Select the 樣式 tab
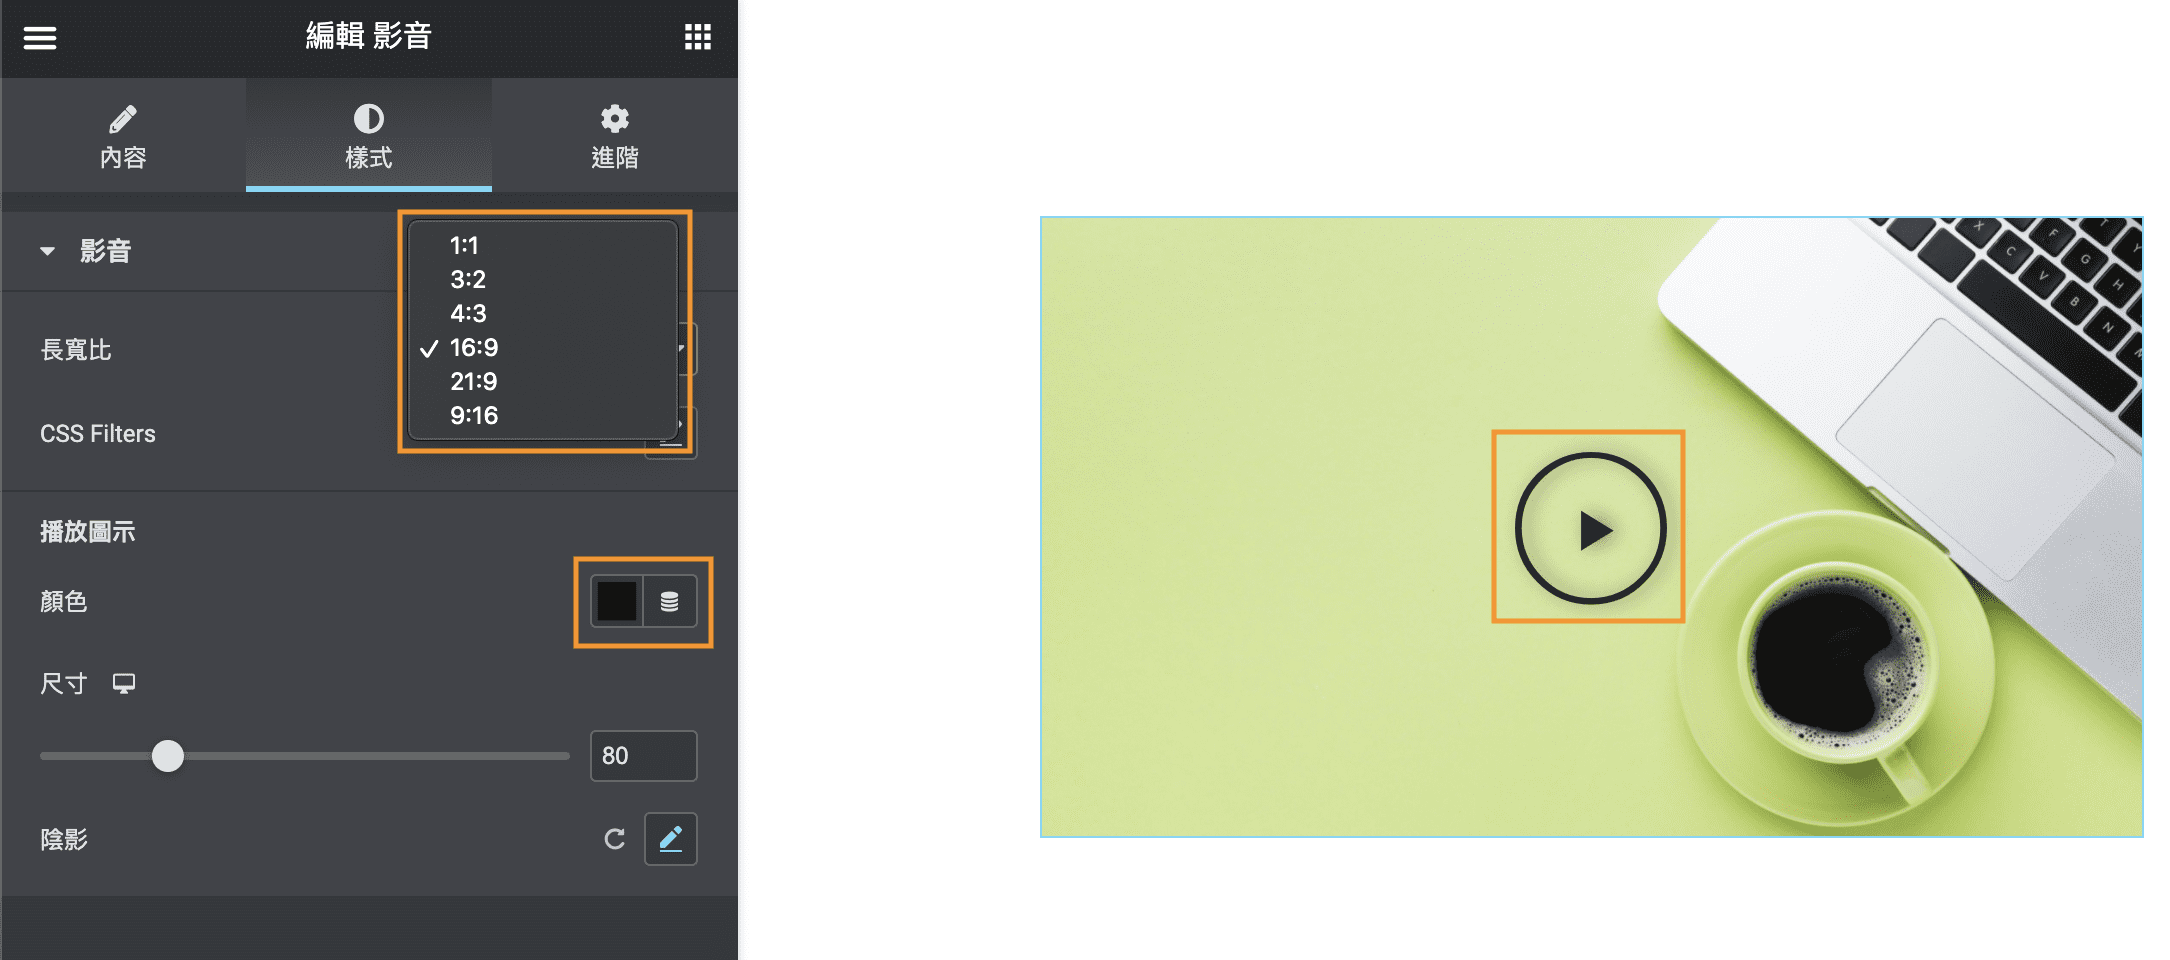Image resolution: width=2170 pixels, height=960 pixels. pyautogui.click(x=369, y=135)
